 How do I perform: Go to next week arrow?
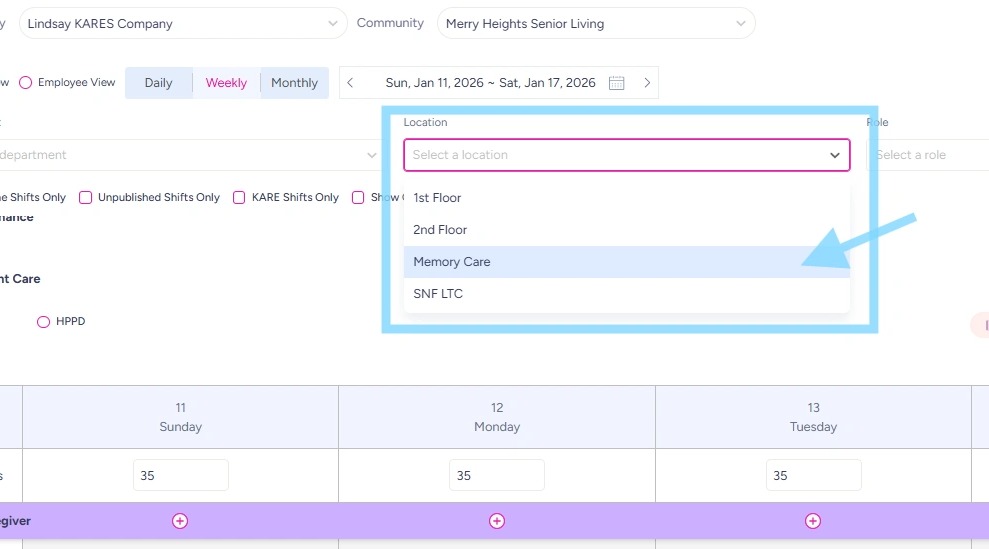coord(647,83)
